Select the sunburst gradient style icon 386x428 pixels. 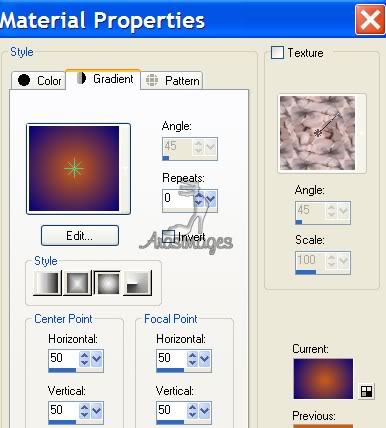tap(107, 283)
